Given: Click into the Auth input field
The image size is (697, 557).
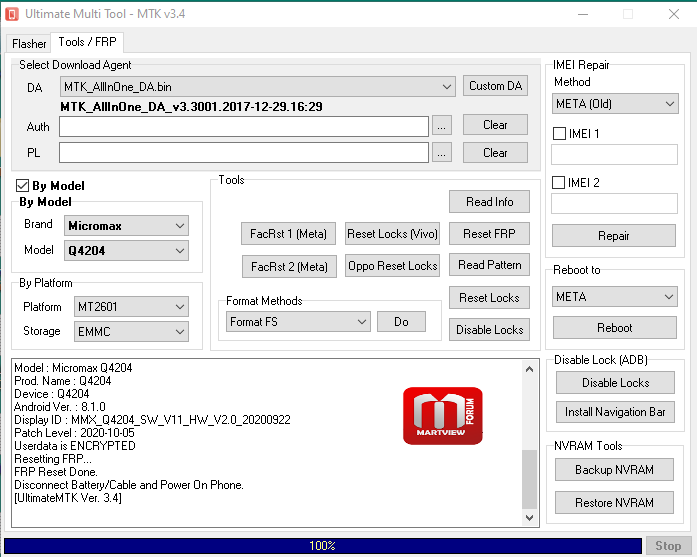Looking at the screenshot, I should coord(244,127).
